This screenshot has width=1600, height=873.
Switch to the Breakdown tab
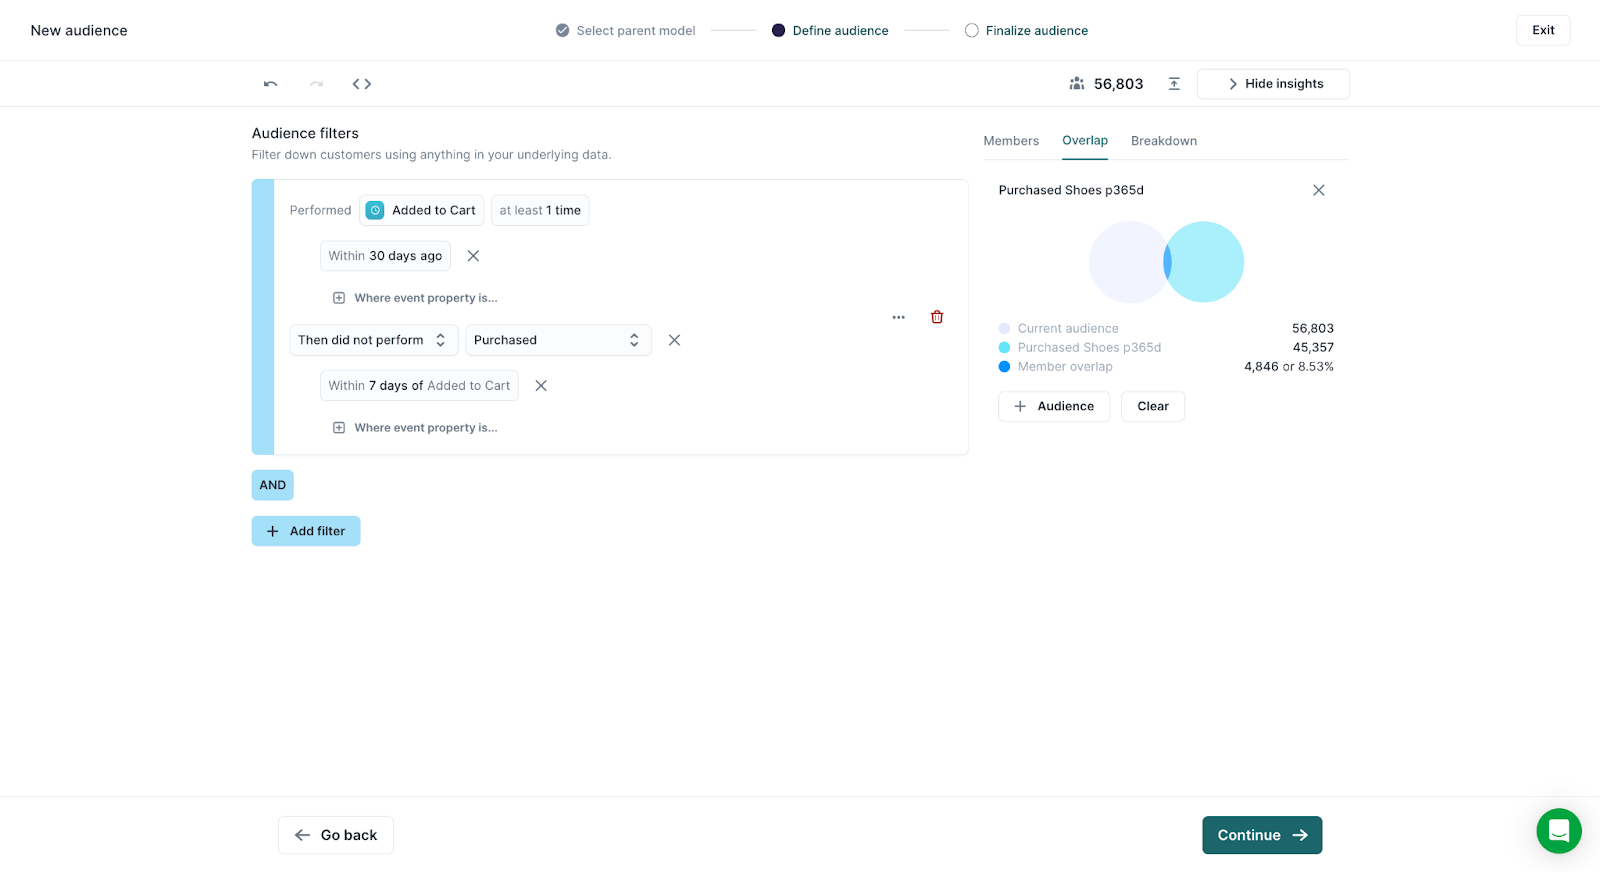coord(1163,141)
